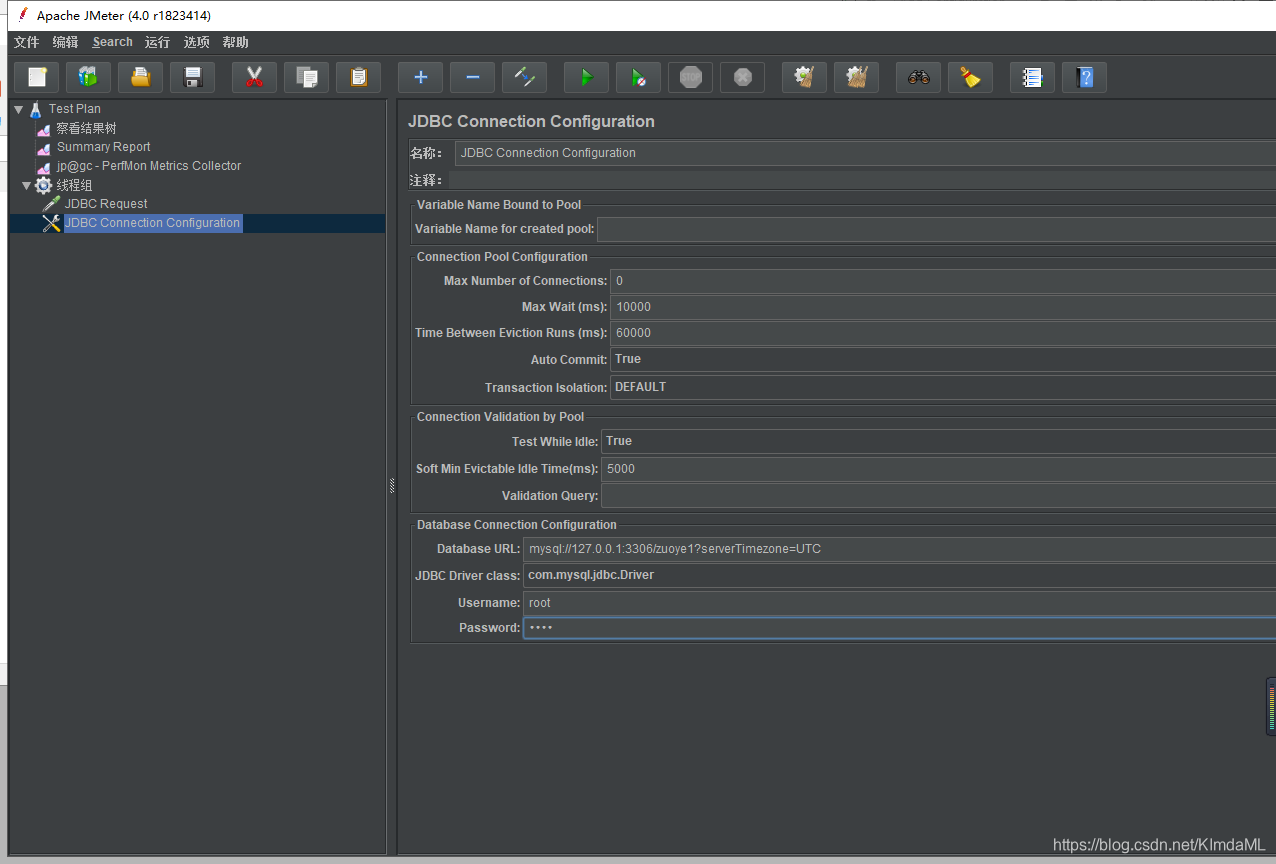Collapse all nodes with the minus icon
1276x864 pixels.
[472, 77]
